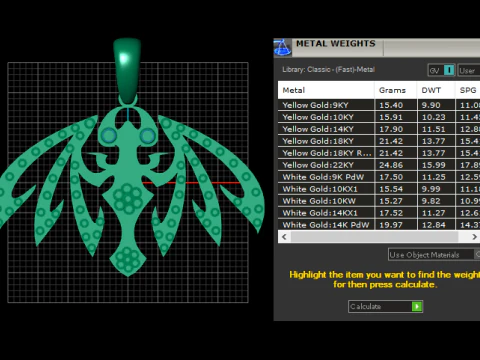
Task: Click the Calculate button
Action: coord(385,306)
